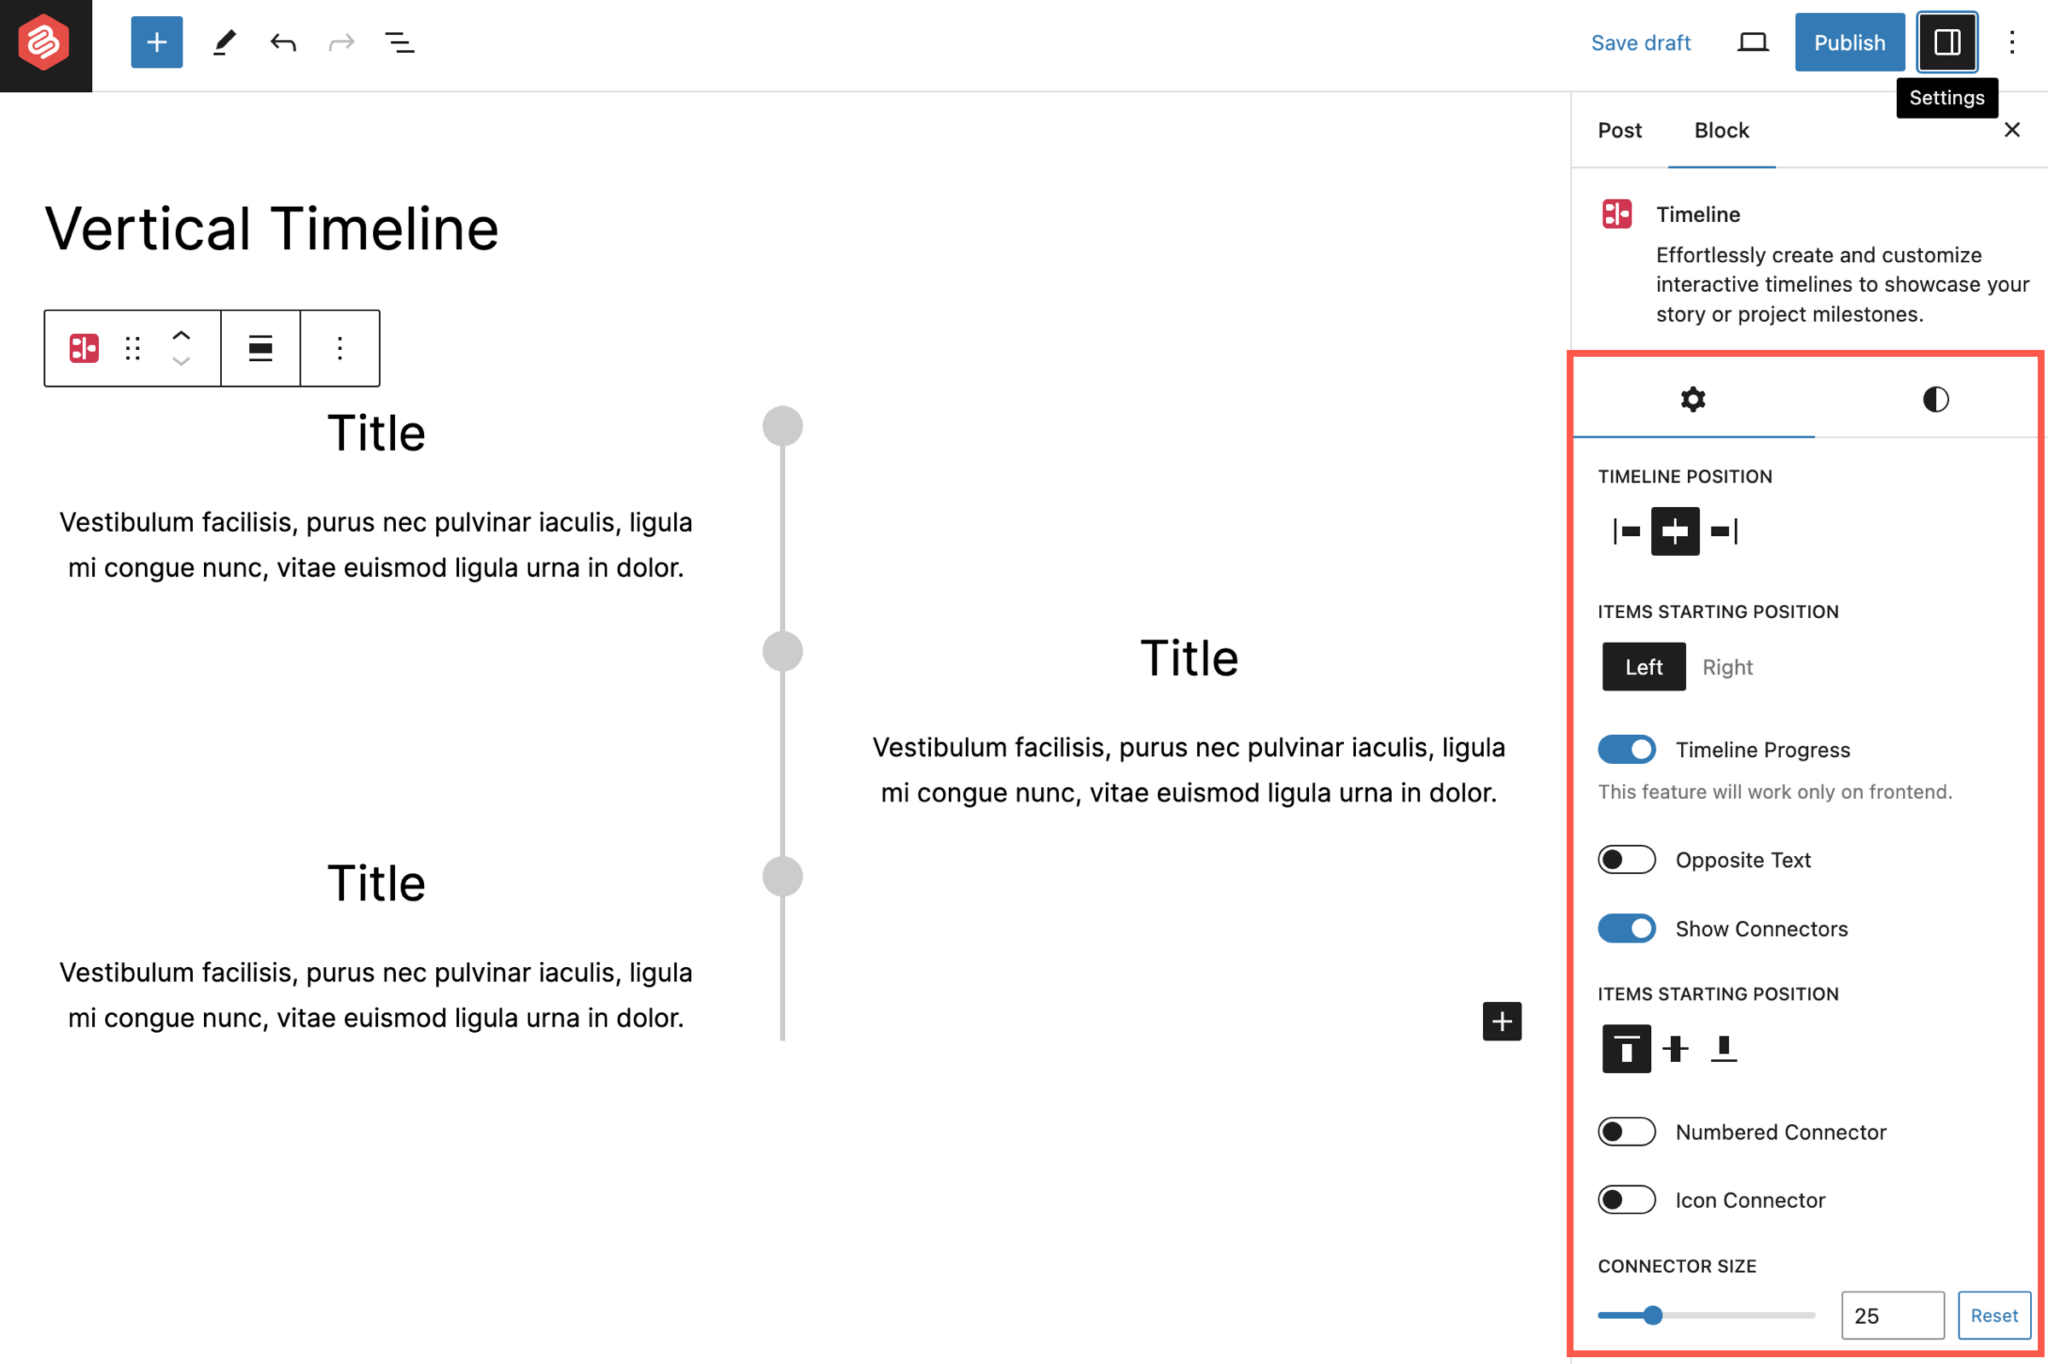Click the Connector Size value field
2048x1364 pixels.
1892,1315
